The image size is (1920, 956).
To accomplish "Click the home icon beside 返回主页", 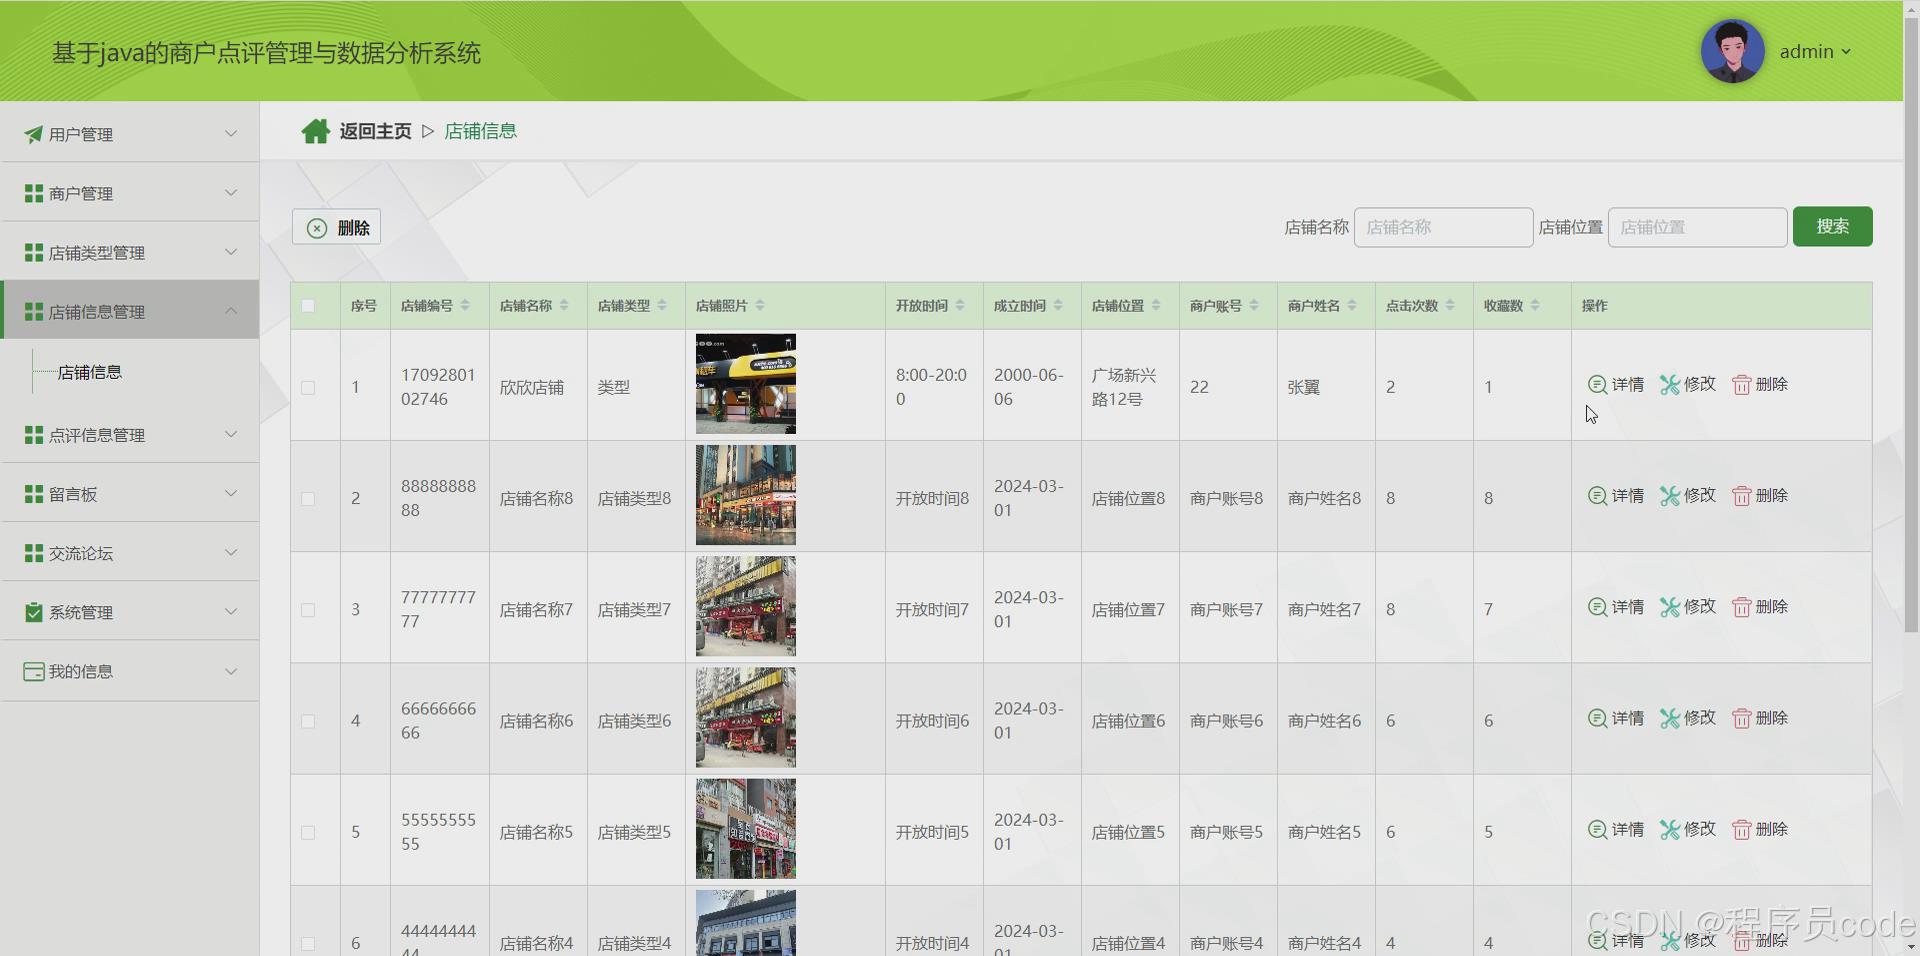I will point(315,131).
